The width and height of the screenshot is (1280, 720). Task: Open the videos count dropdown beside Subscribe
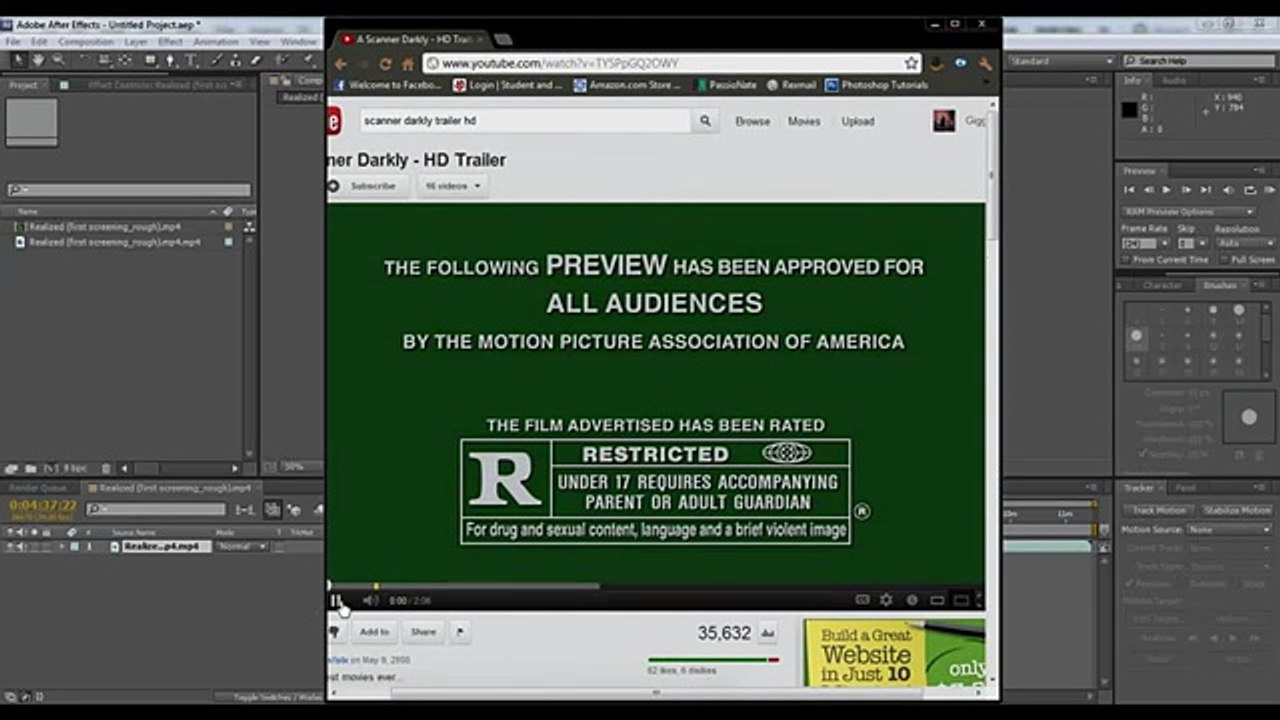[453, 186]
